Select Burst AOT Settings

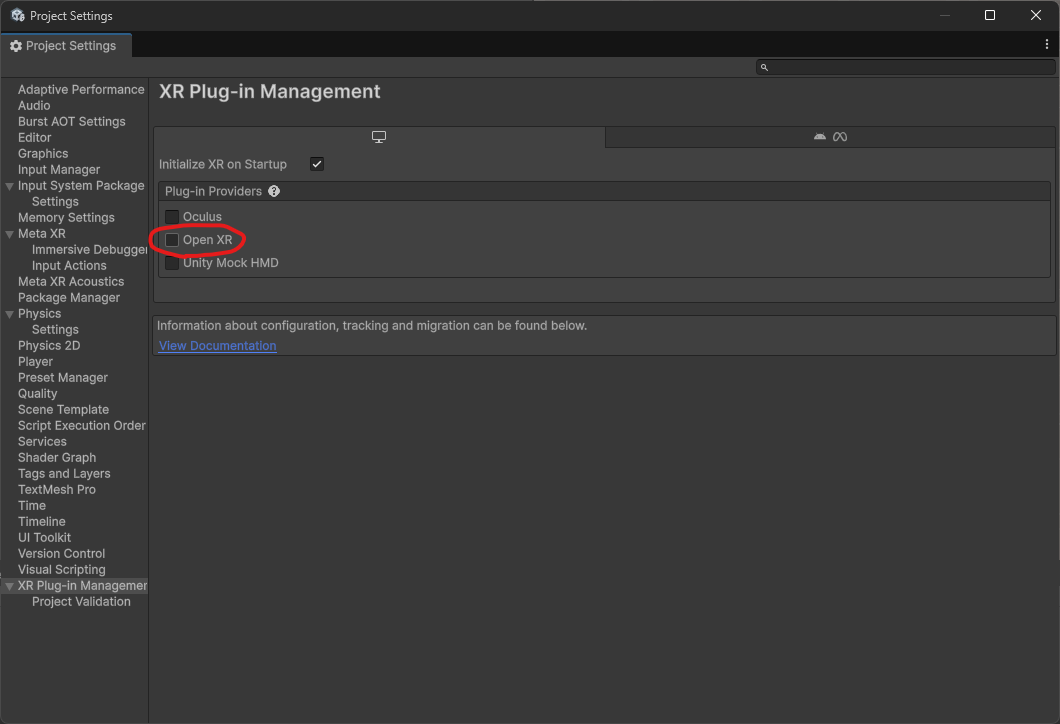coord(72,122)
